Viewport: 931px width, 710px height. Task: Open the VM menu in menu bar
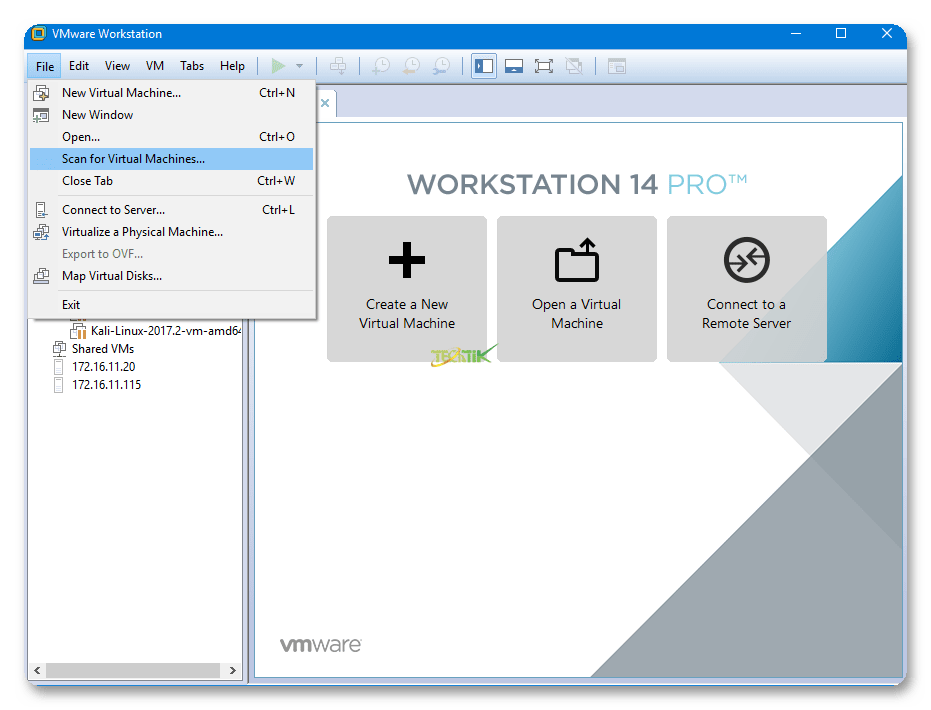[x=155, y=66]
